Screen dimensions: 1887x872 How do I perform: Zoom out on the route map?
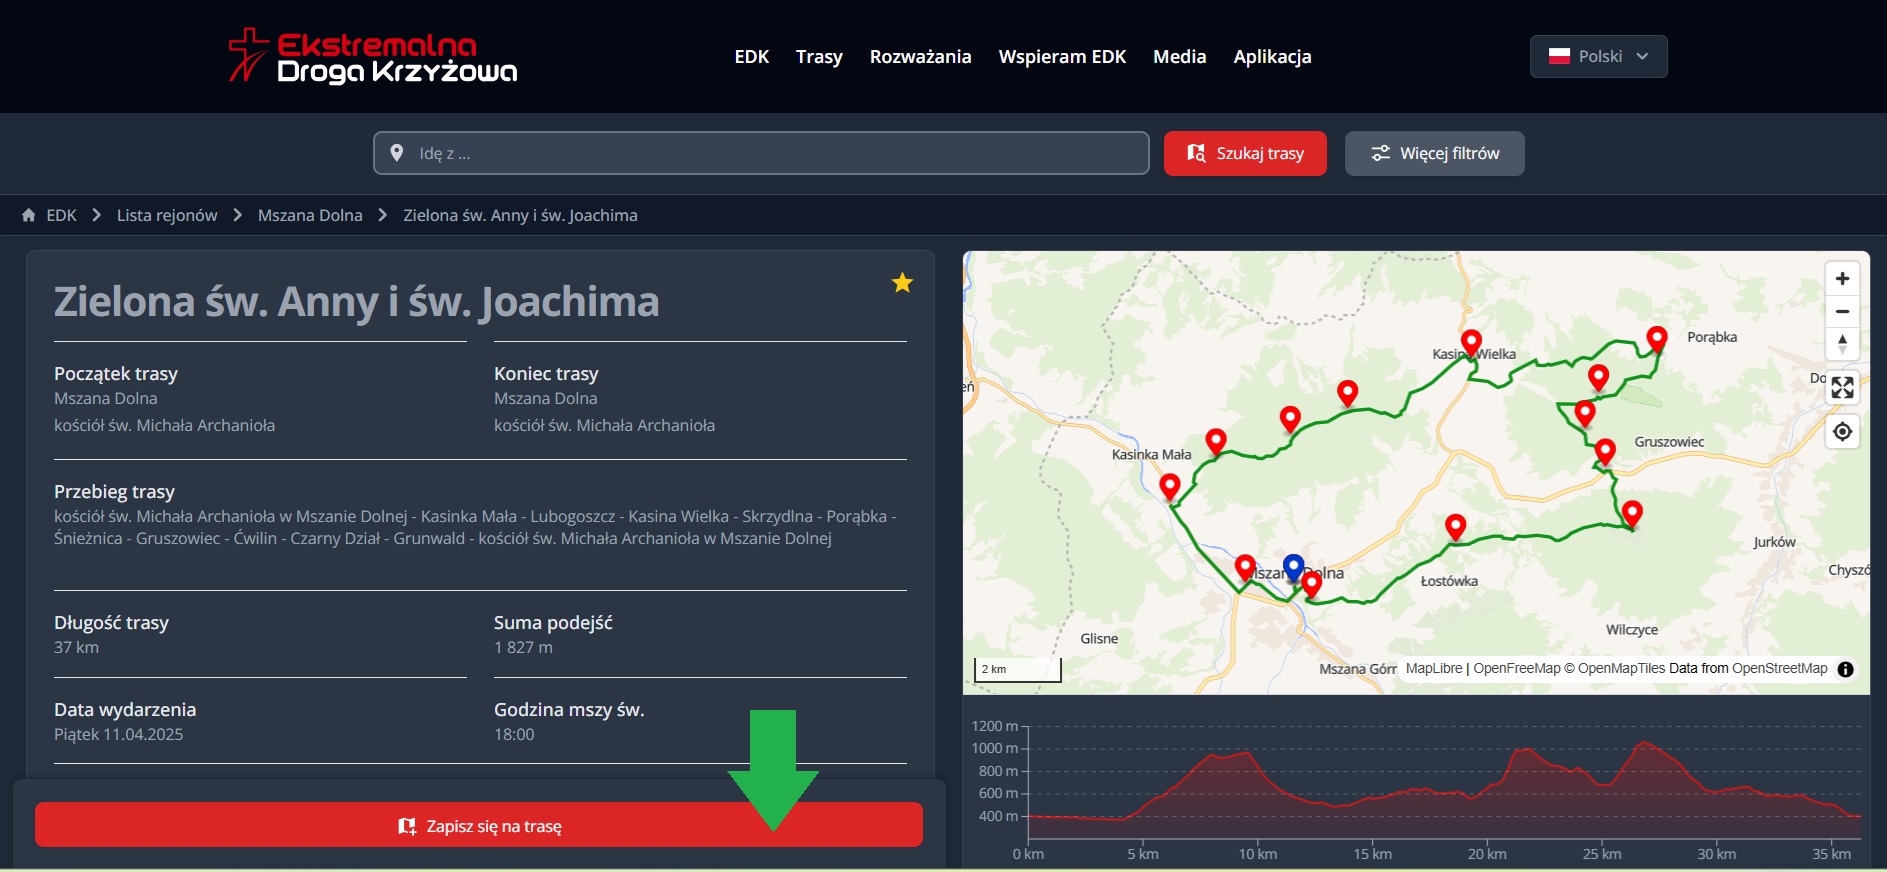(1842, 312)
